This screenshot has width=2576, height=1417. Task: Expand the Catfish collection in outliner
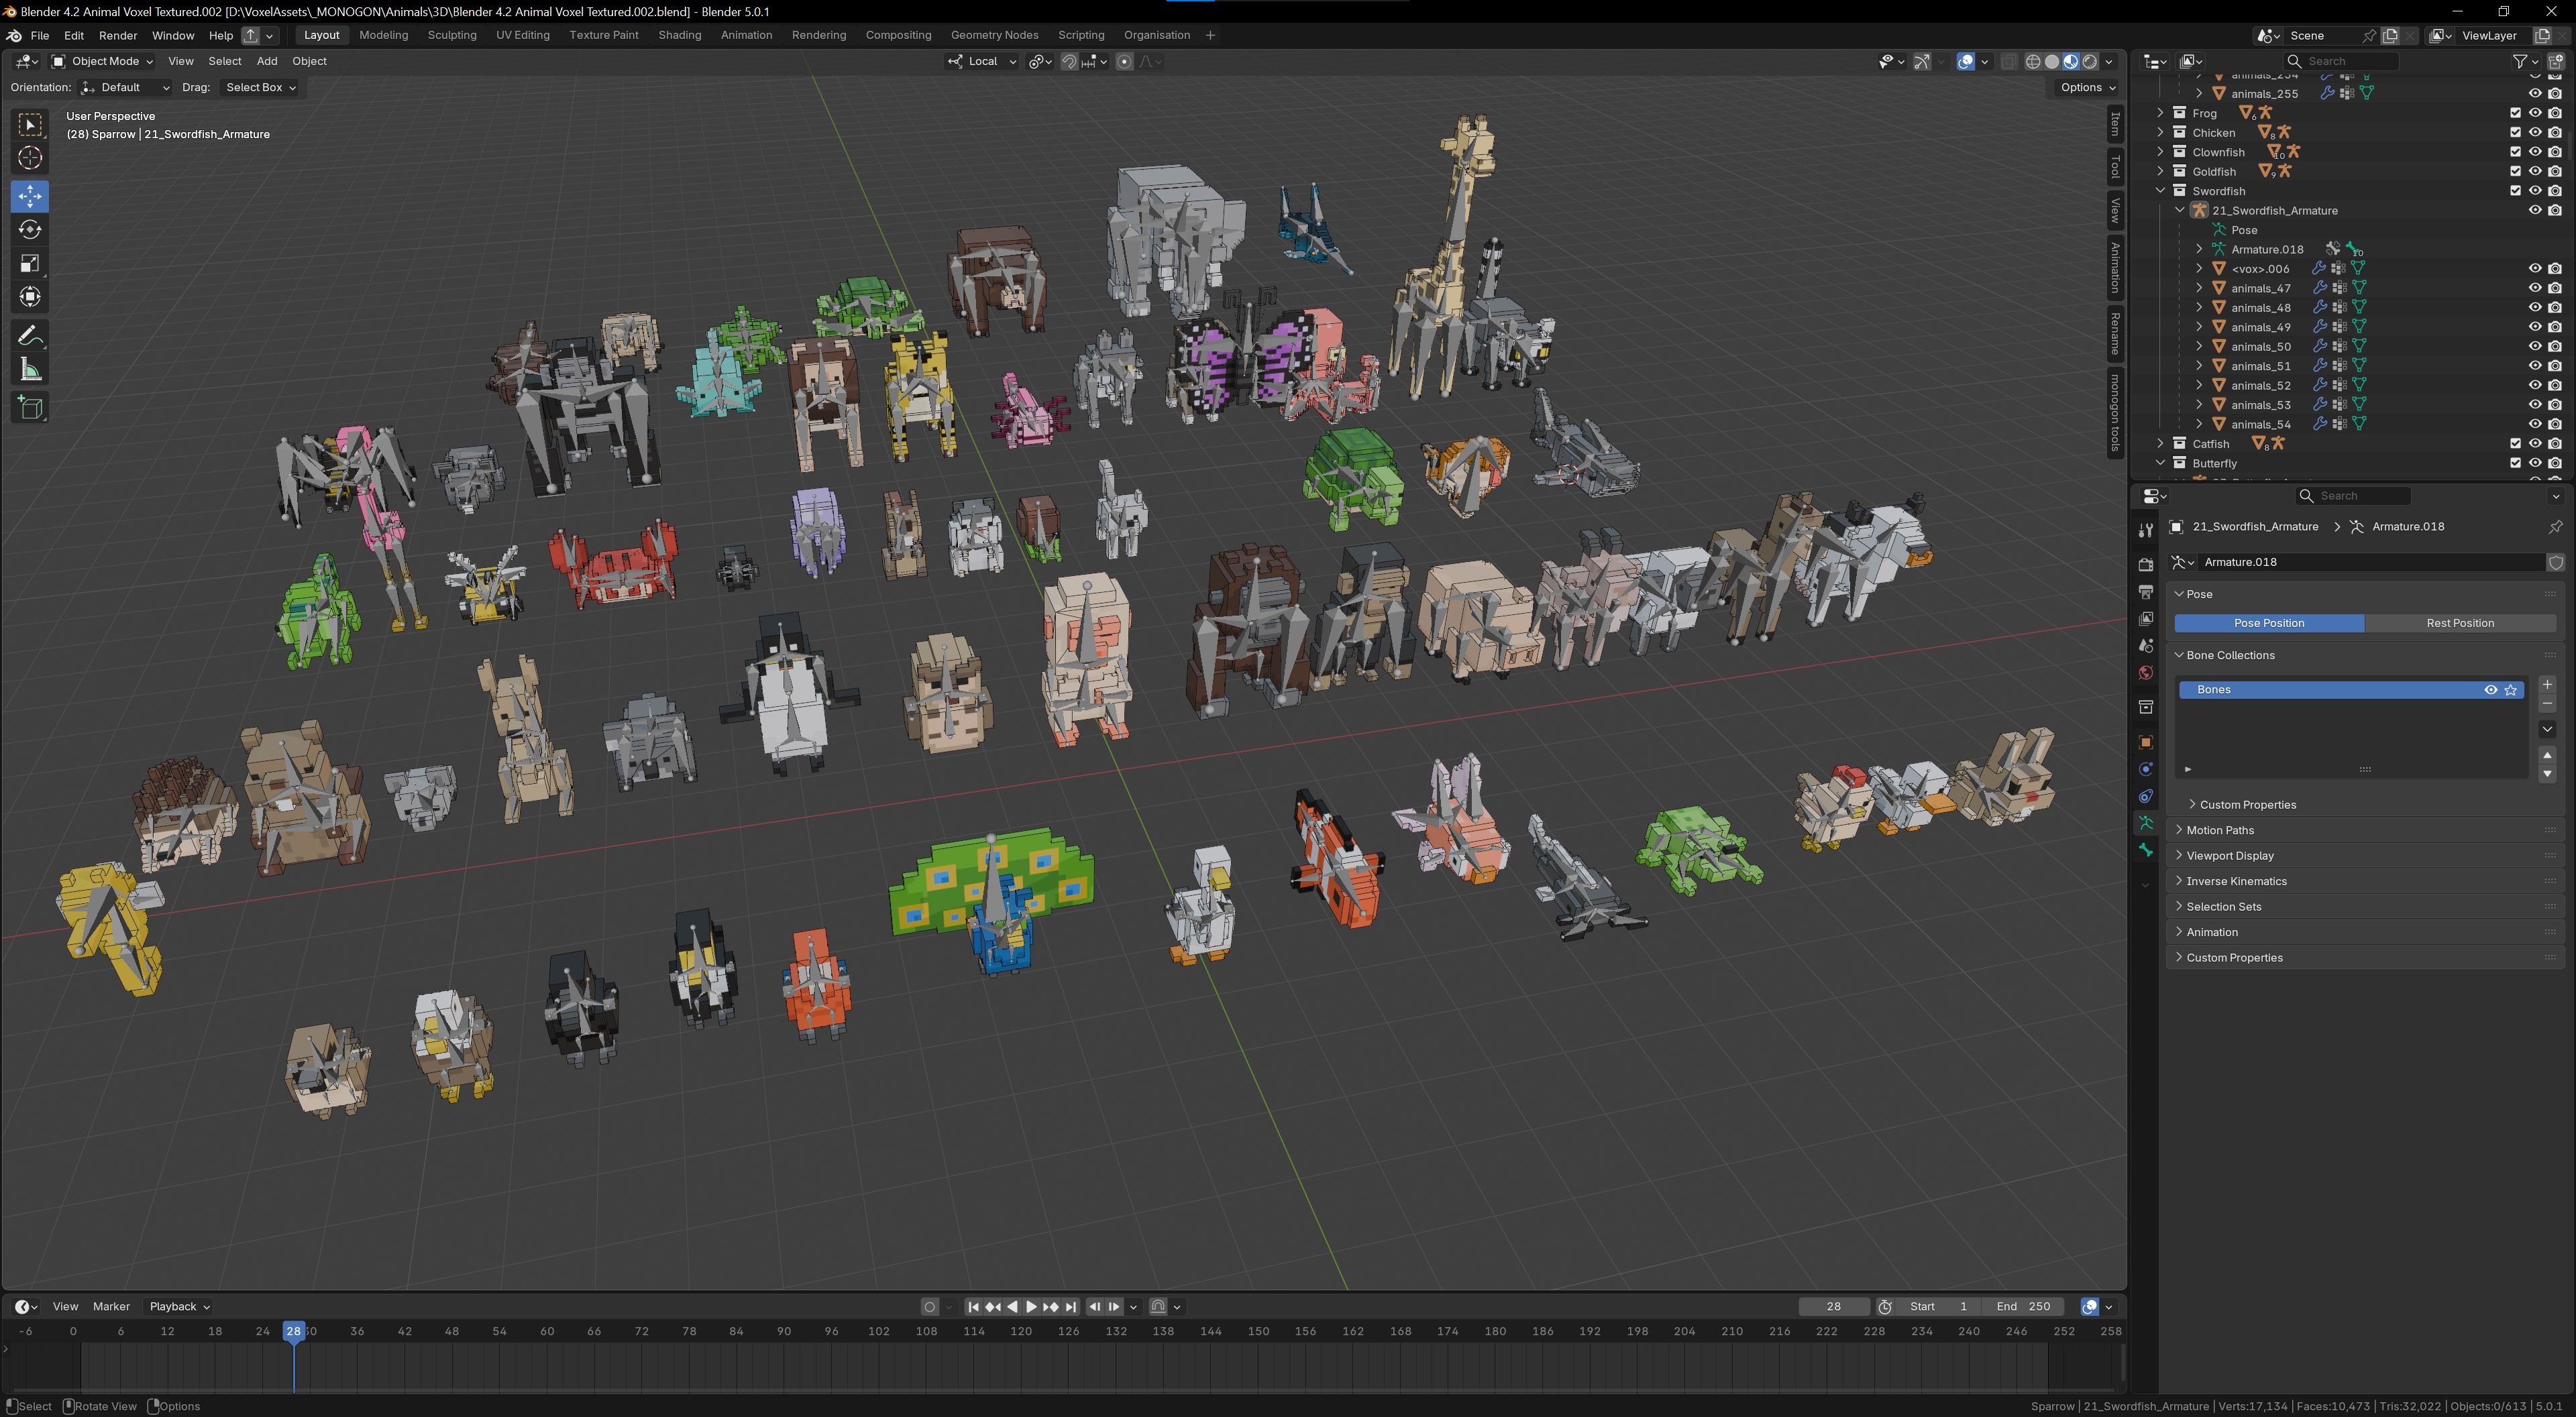2160,444
